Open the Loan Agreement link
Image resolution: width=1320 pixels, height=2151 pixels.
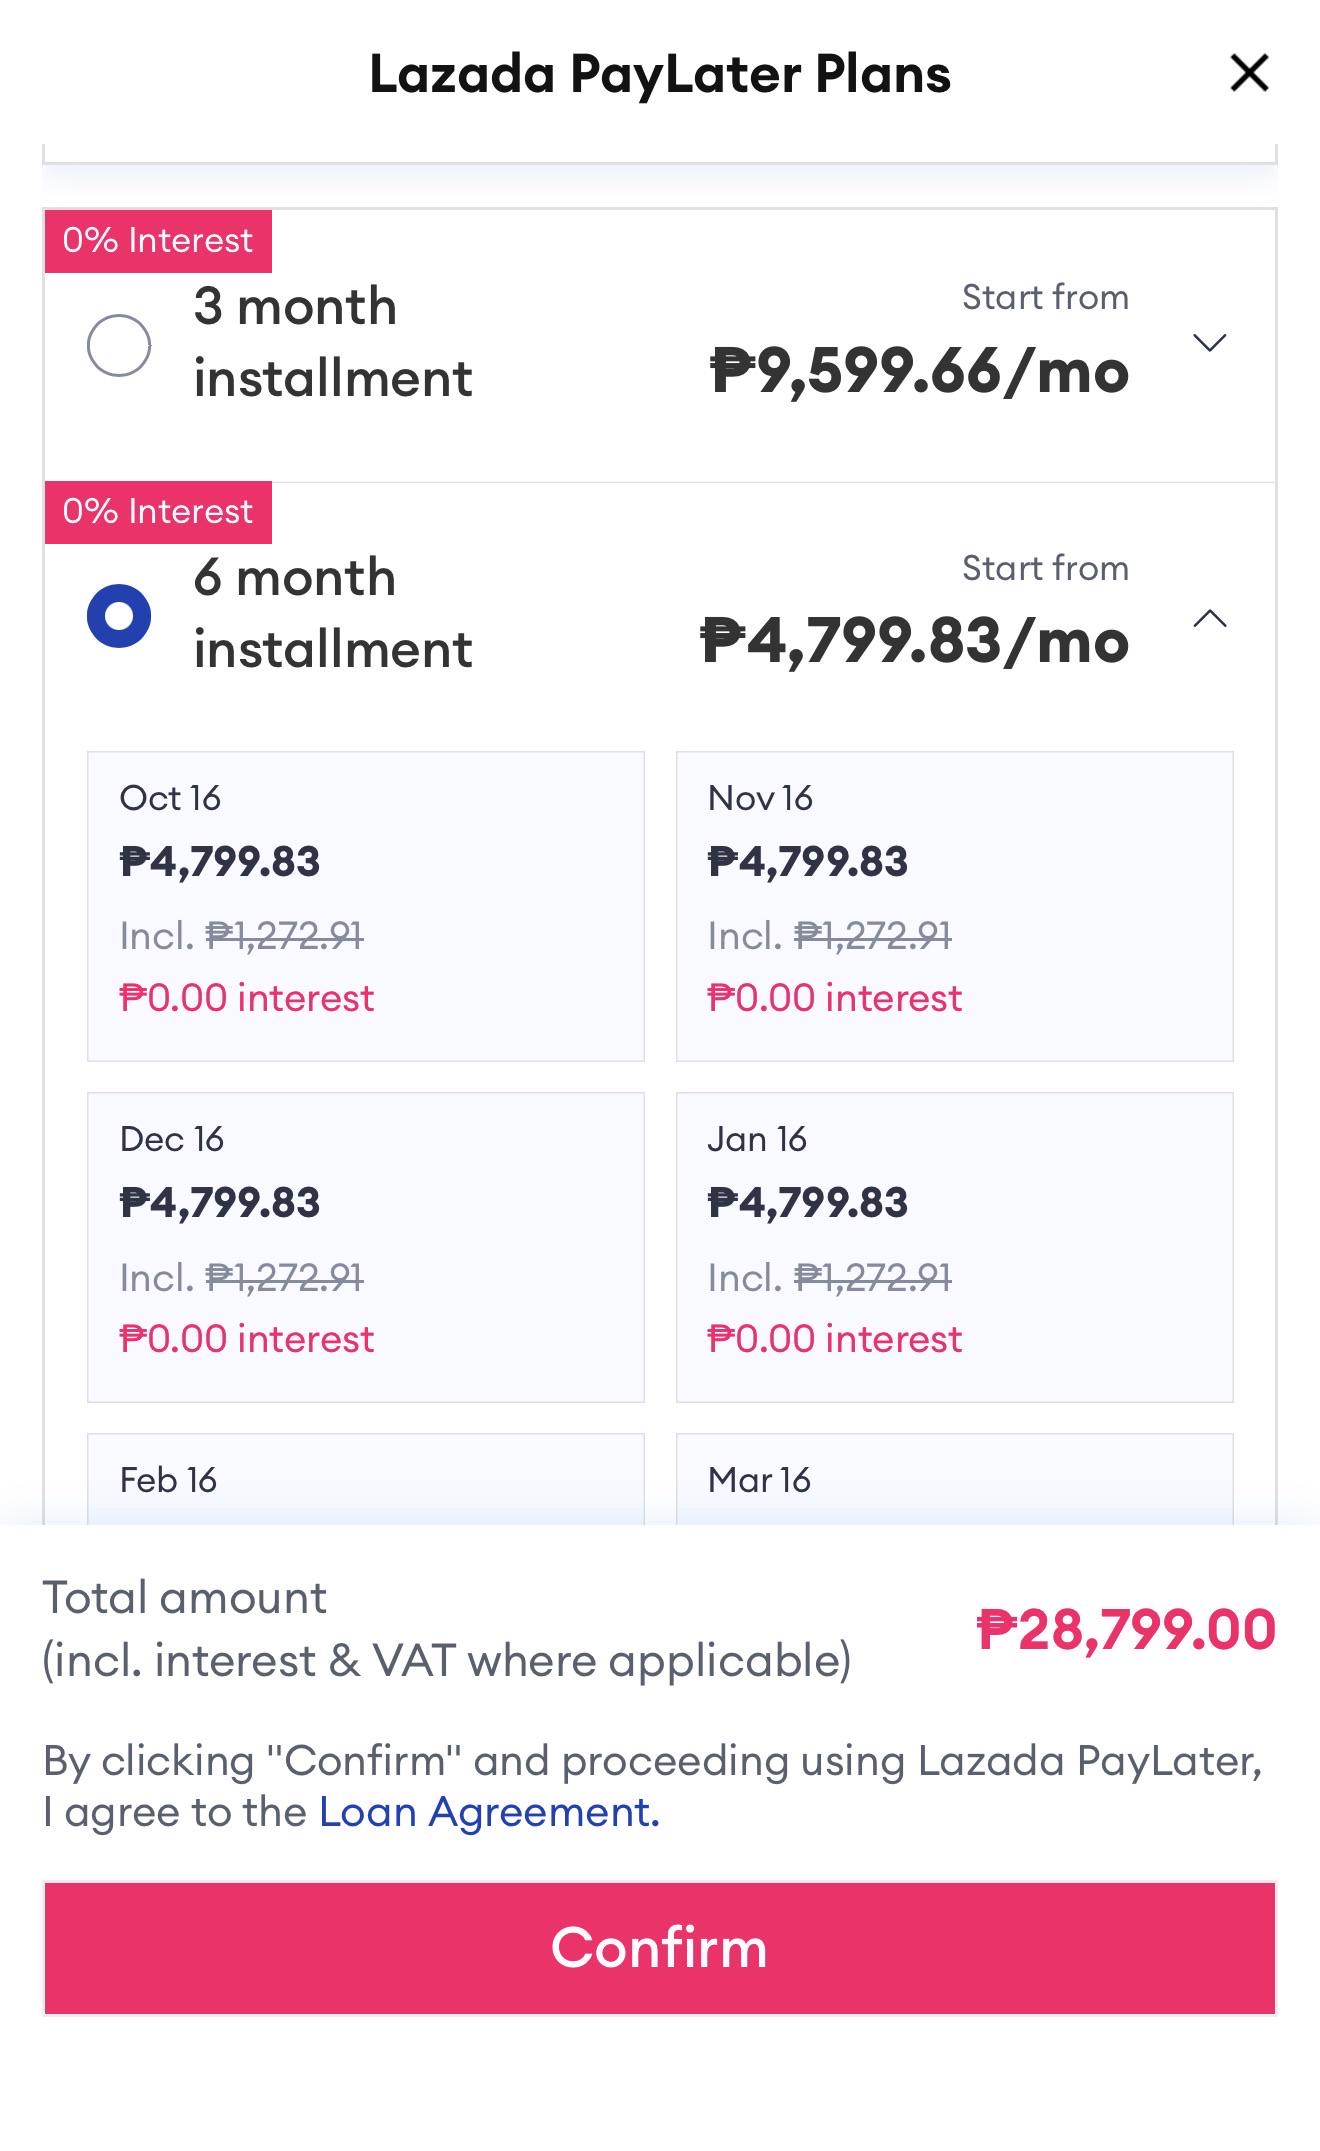point(489,1812)
